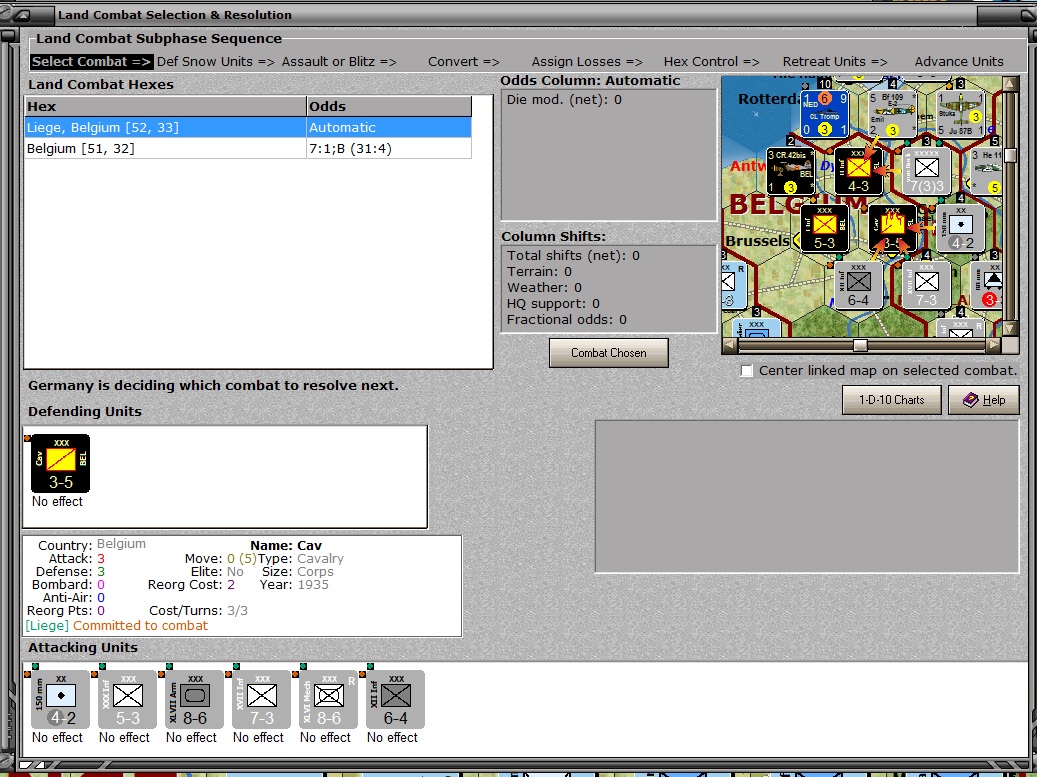Click the map horizontal scrollbar left arrow
This screenshot has width=1037, height=777.
(730, 345)
